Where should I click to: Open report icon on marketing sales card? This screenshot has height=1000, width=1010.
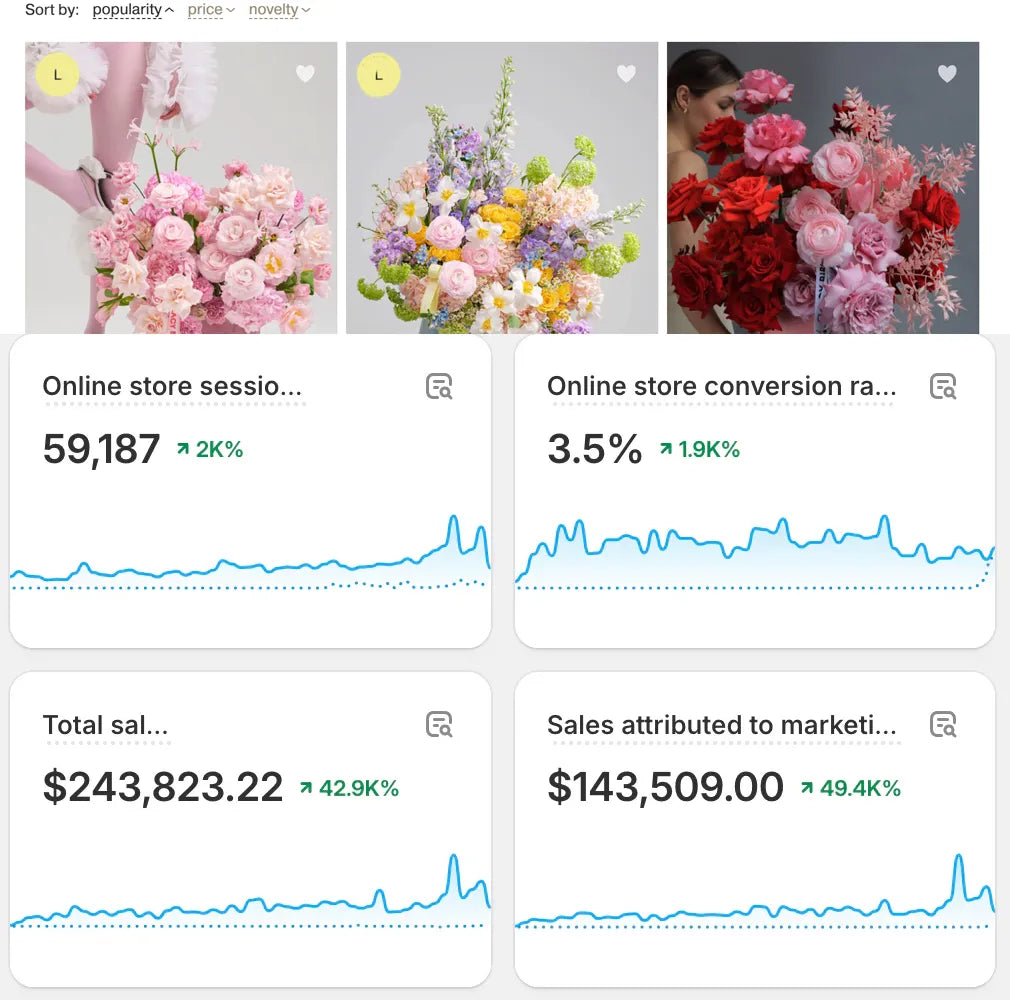pyautogui.click(x=943, y=724)
